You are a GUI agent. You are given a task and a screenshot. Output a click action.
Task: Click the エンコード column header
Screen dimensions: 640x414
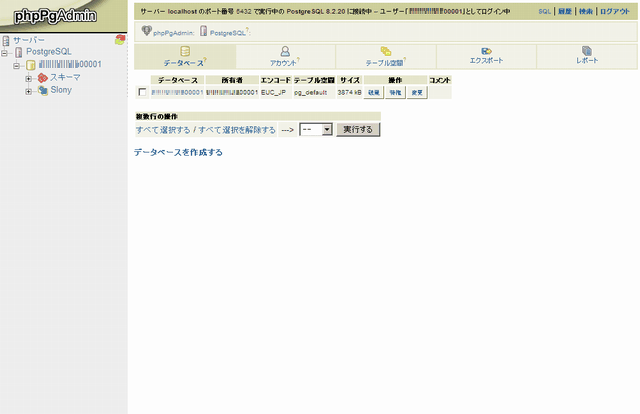276,80
